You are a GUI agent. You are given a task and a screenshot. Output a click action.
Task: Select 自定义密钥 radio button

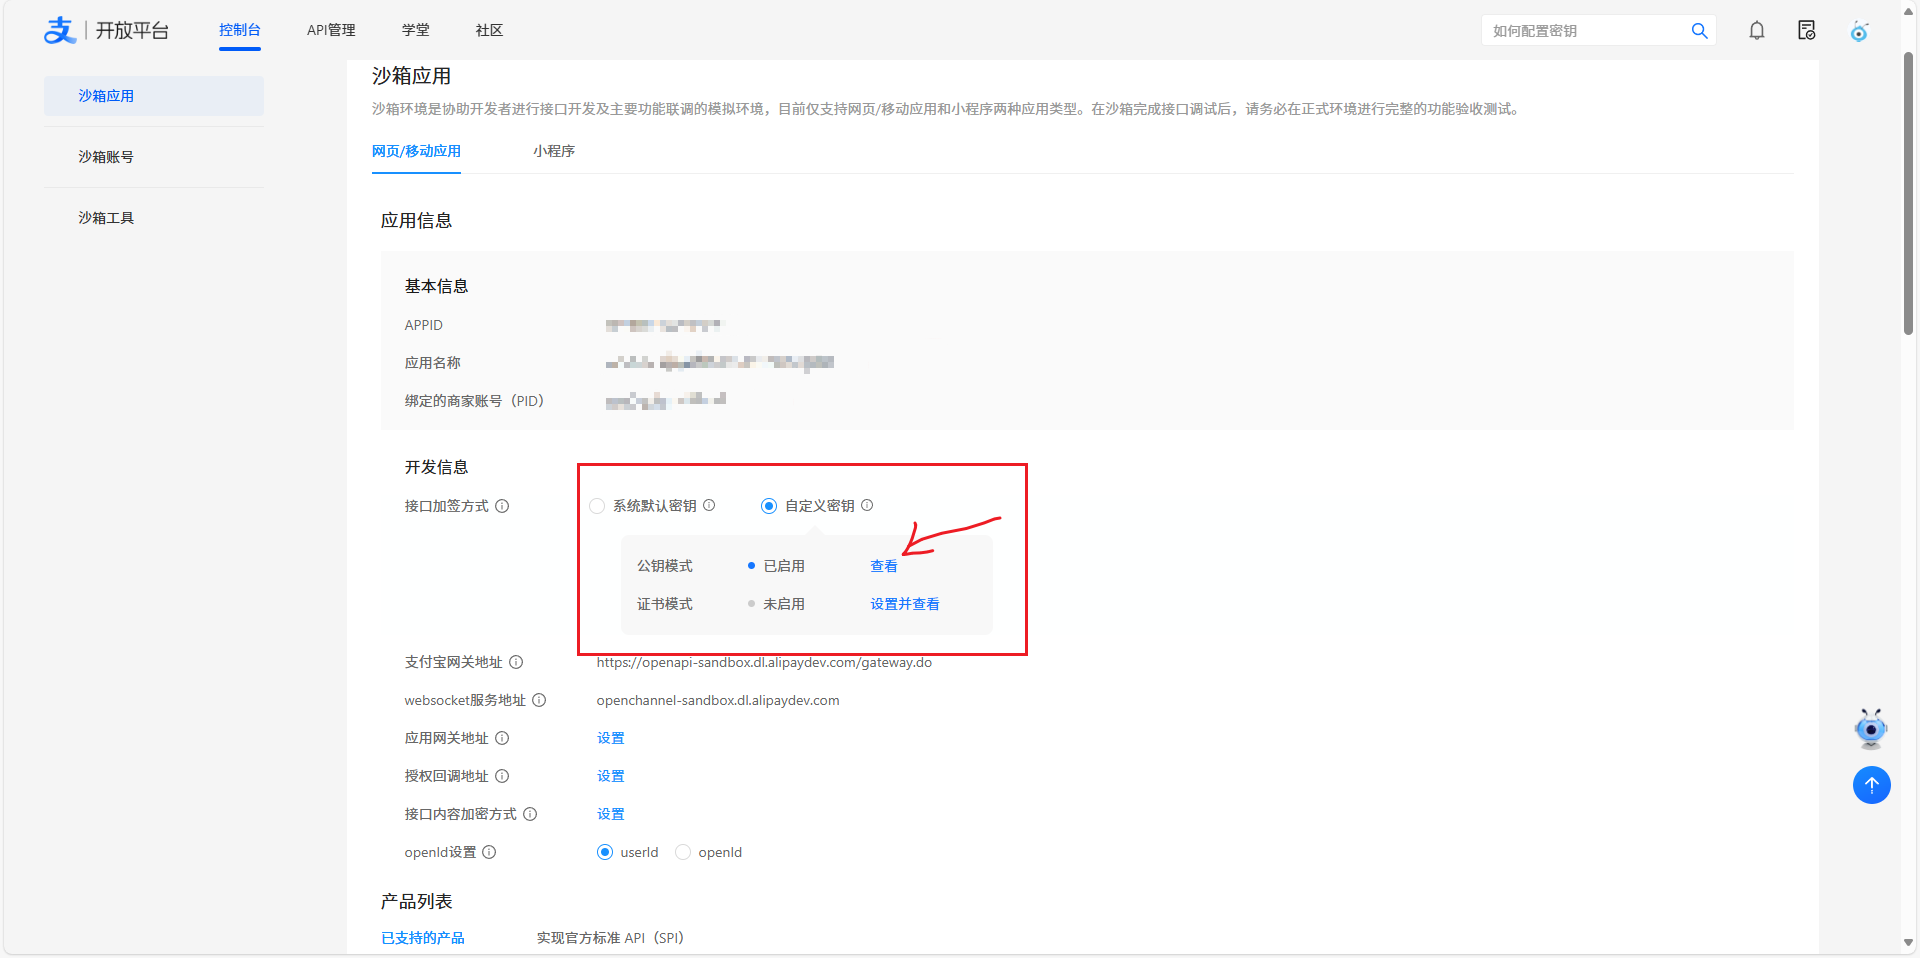click(x=769, y=506)
